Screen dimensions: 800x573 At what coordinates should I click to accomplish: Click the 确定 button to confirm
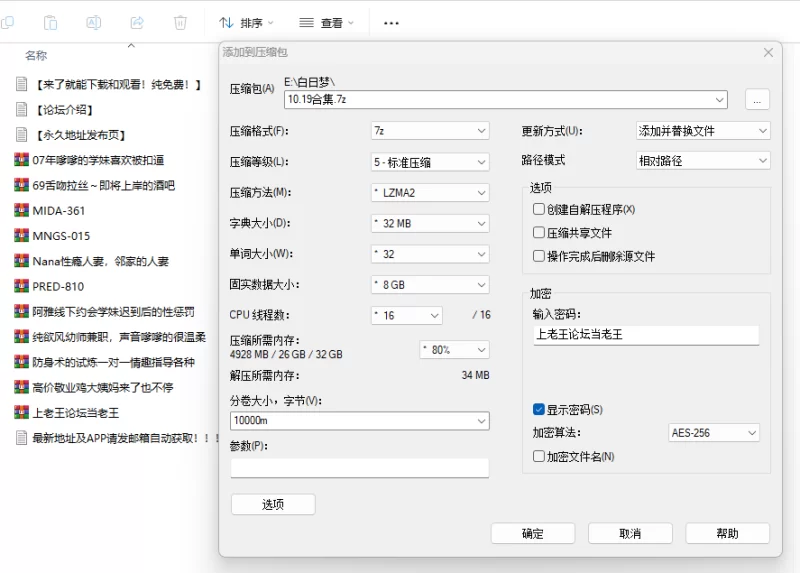click(x=532, y=533)
